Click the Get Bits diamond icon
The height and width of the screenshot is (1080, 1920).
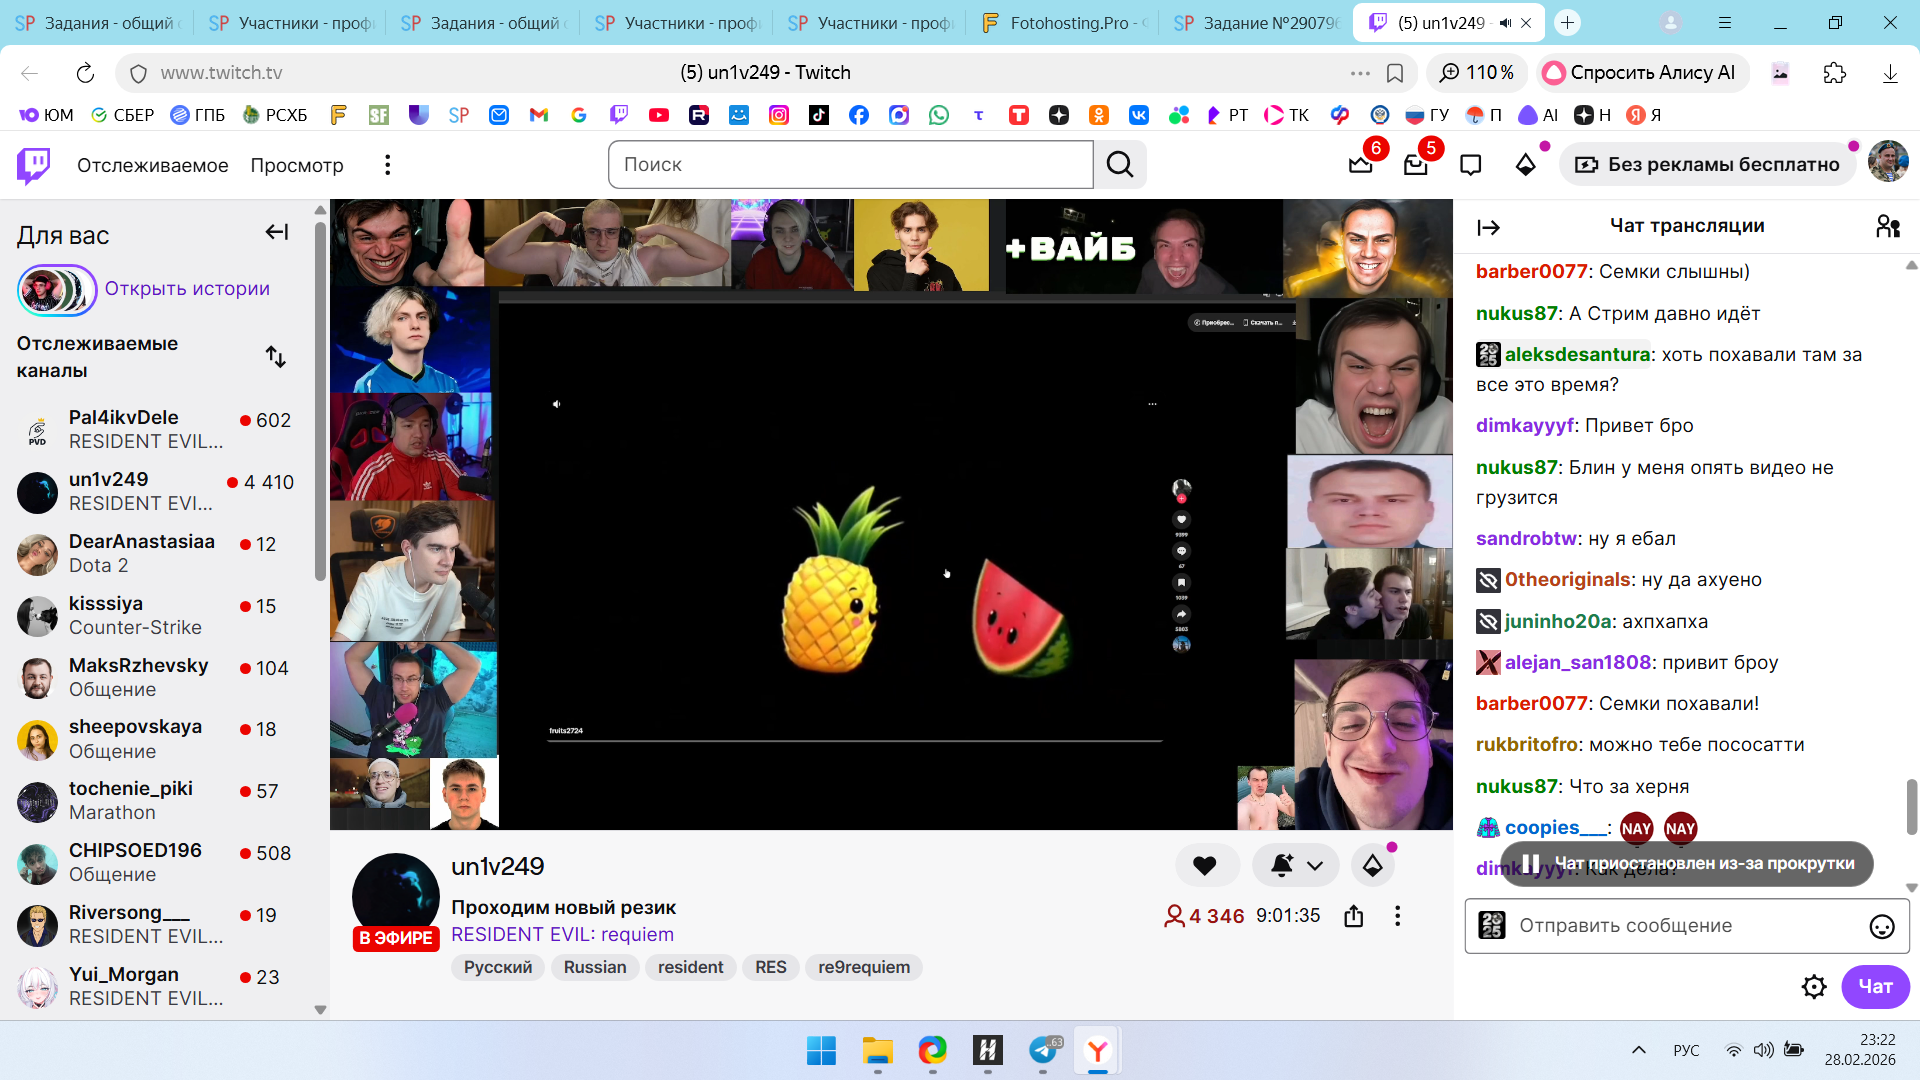coord(1525,165)
